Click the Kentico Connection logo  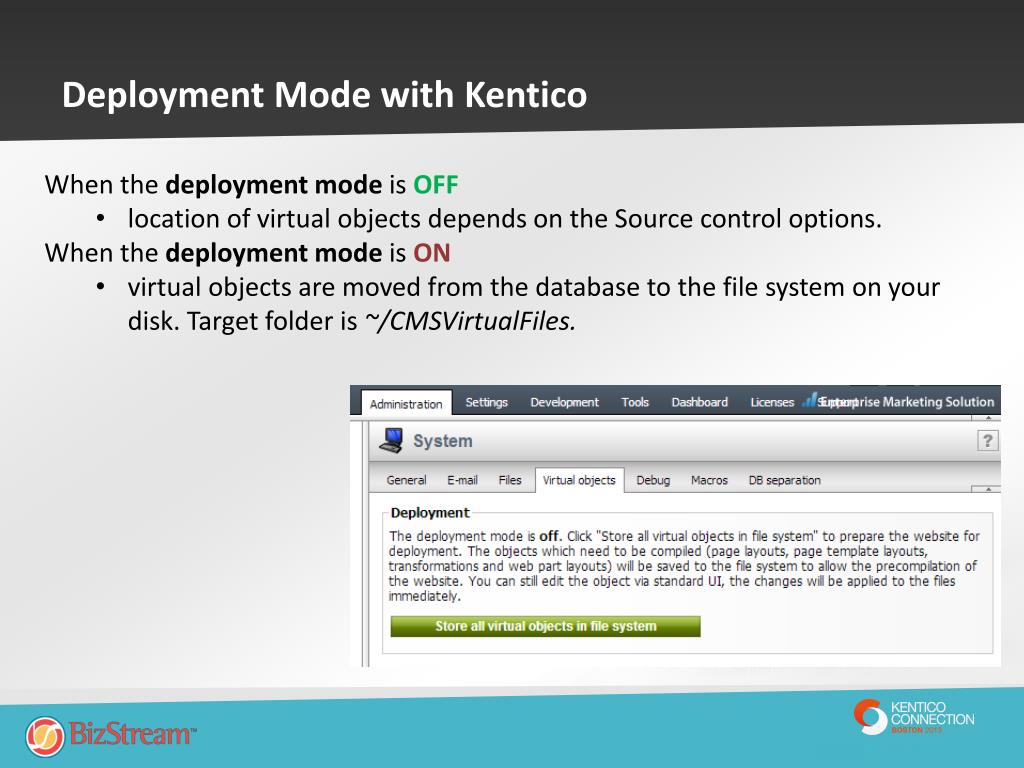[x=913, y=716]
